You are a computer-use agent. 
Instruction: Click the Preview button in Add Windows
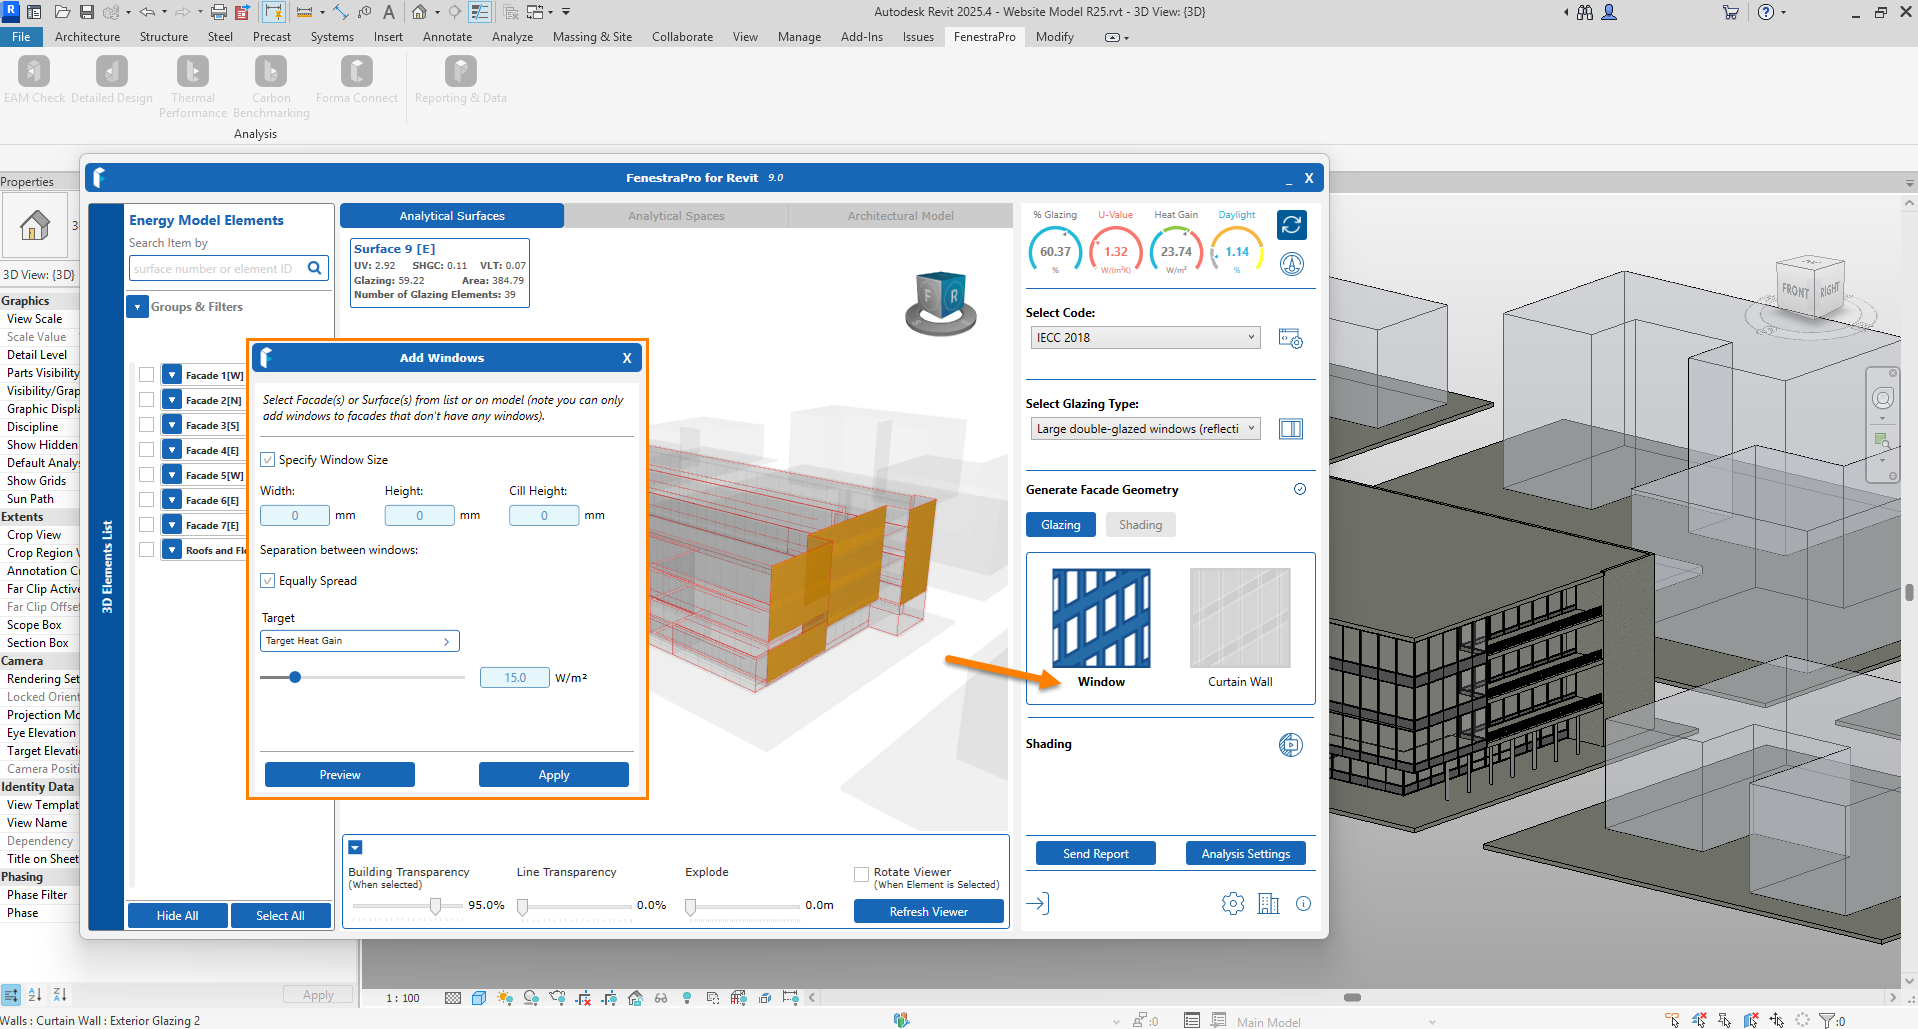[x=340, y=775]
